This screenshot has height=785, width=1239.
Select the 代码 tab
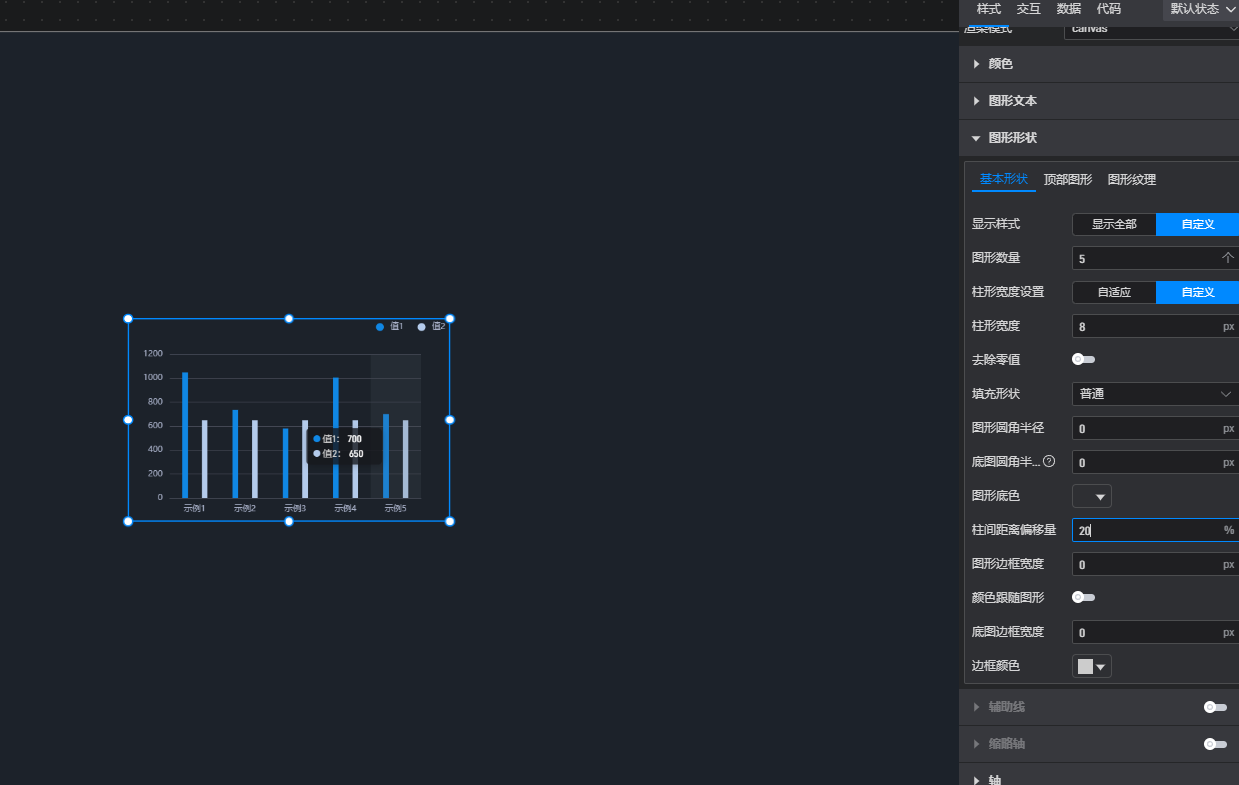(x=1109, y=9)
